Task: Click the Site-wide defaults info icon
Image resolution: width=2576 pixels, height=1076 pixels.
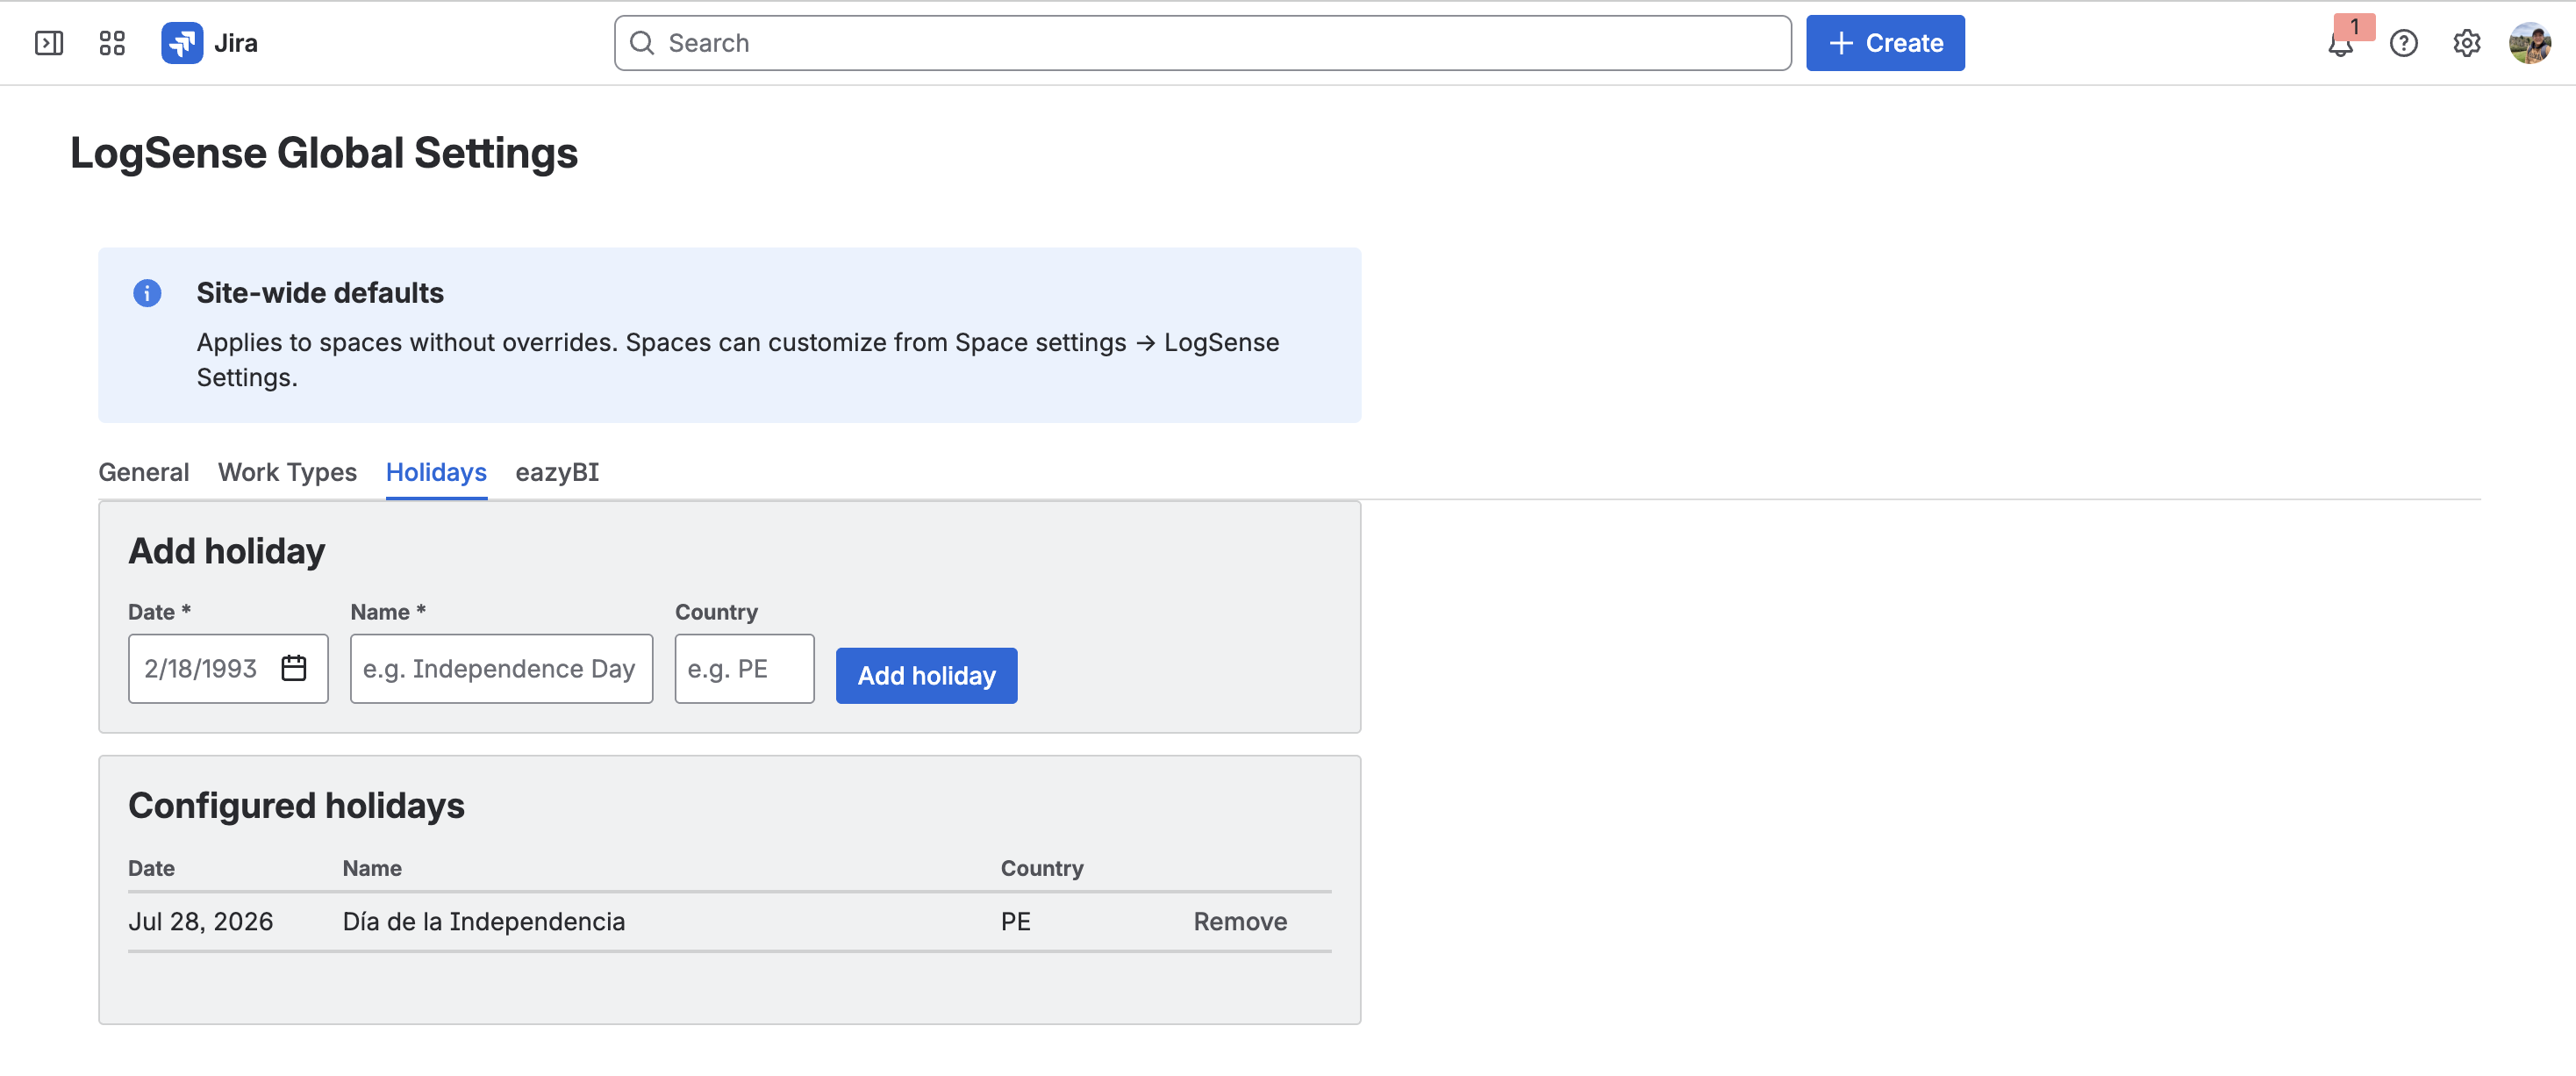Action: coord(147,293)
